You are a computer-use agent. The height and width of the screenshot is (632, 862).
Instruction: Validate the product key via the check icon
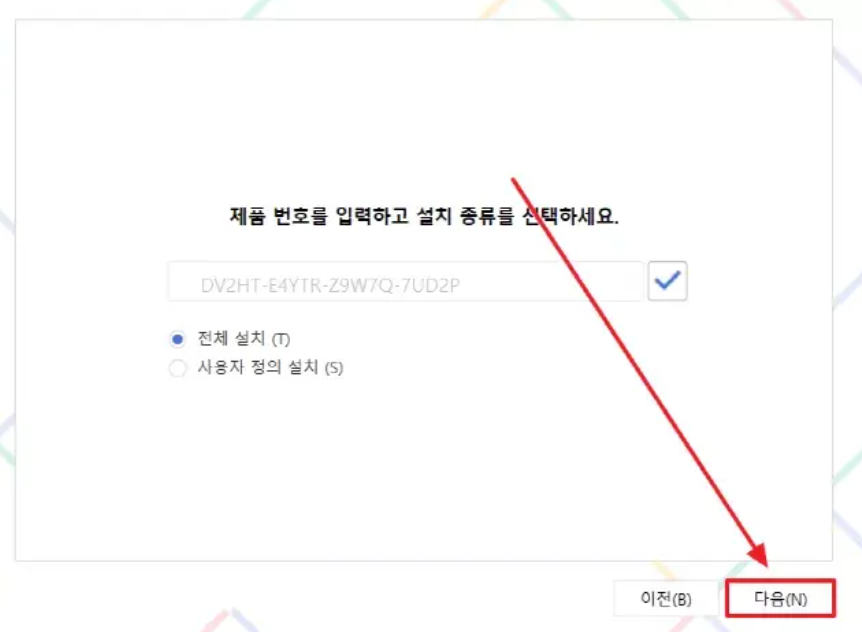pyautogui.click(x=667, y=281)
